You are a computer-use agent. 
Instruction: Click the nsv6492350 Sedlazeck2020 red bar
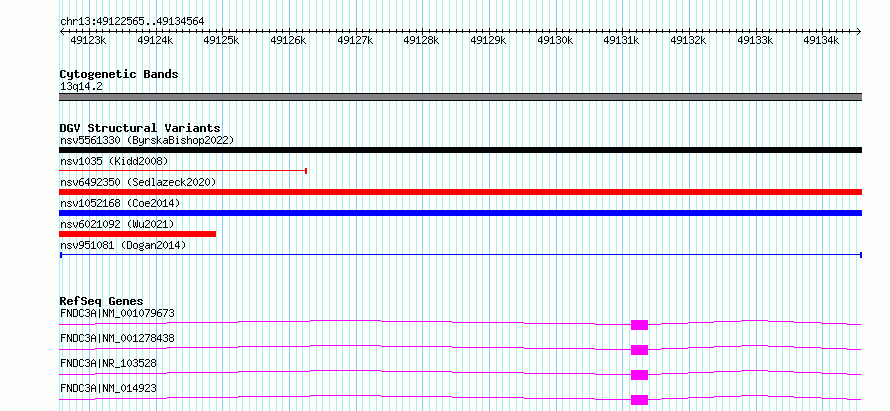coord(460,192)
